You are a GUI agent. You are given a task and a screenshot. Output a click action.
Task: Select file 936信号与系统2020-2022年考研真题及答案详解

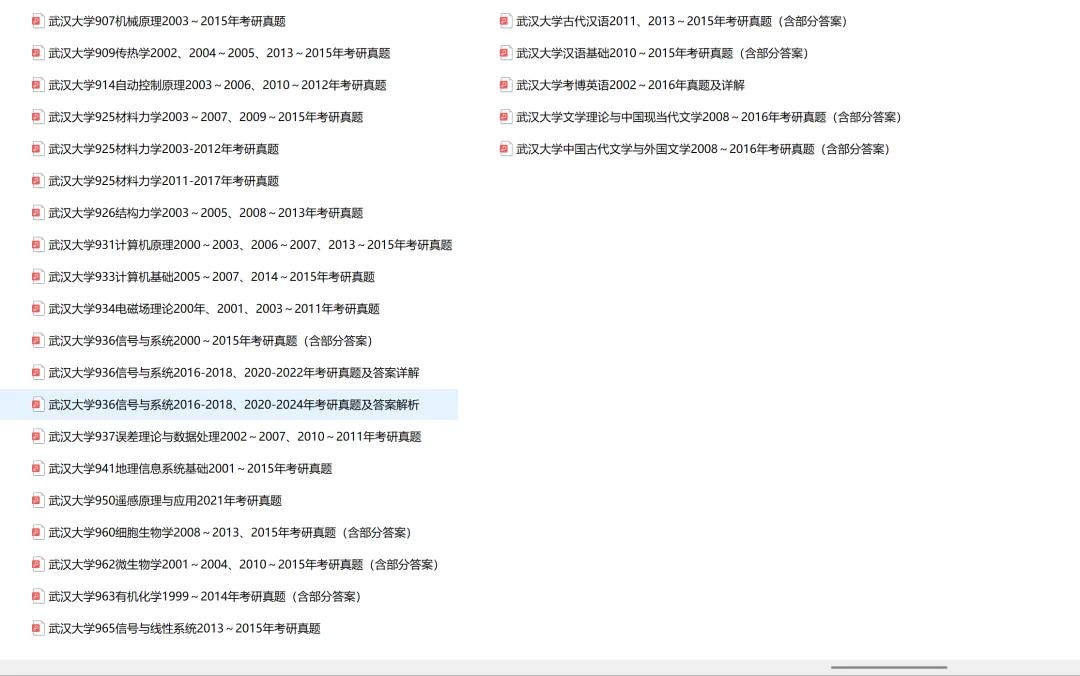(x=234, y=373)
